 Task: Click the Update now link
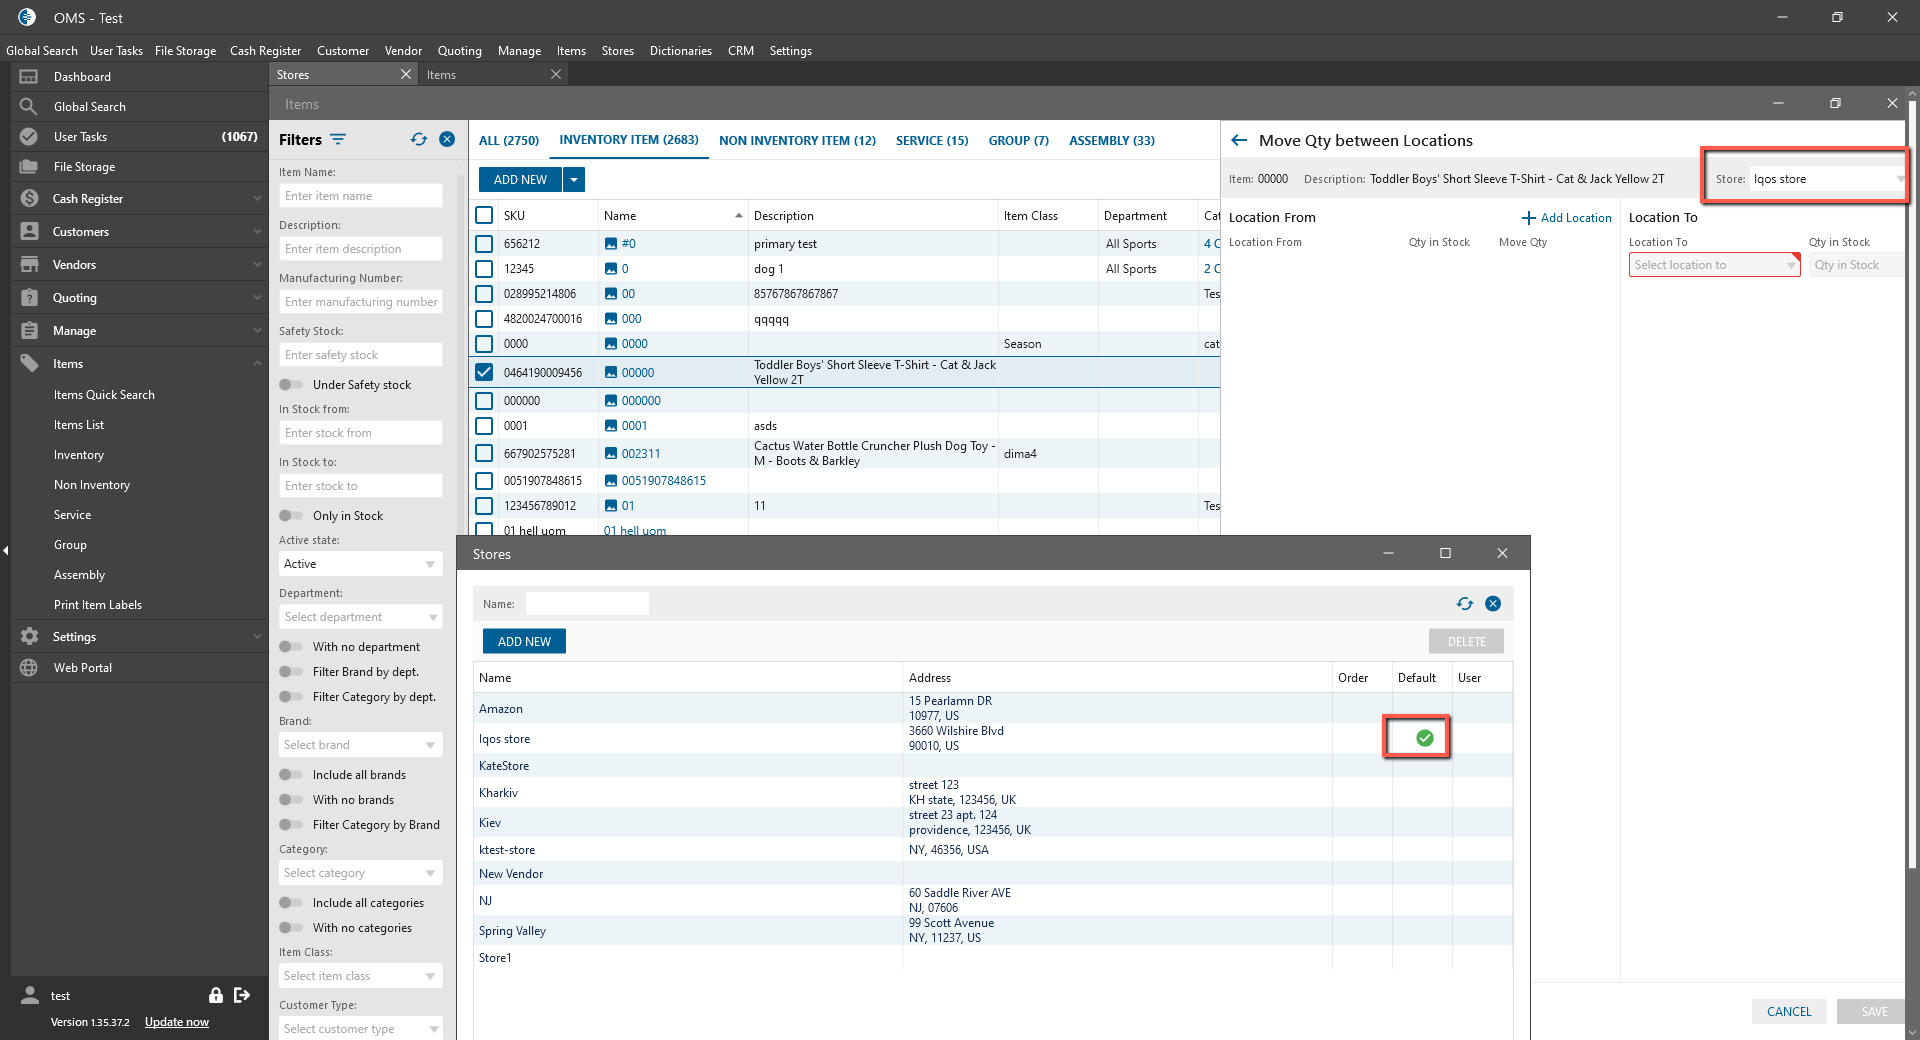tap(177, 1022)
